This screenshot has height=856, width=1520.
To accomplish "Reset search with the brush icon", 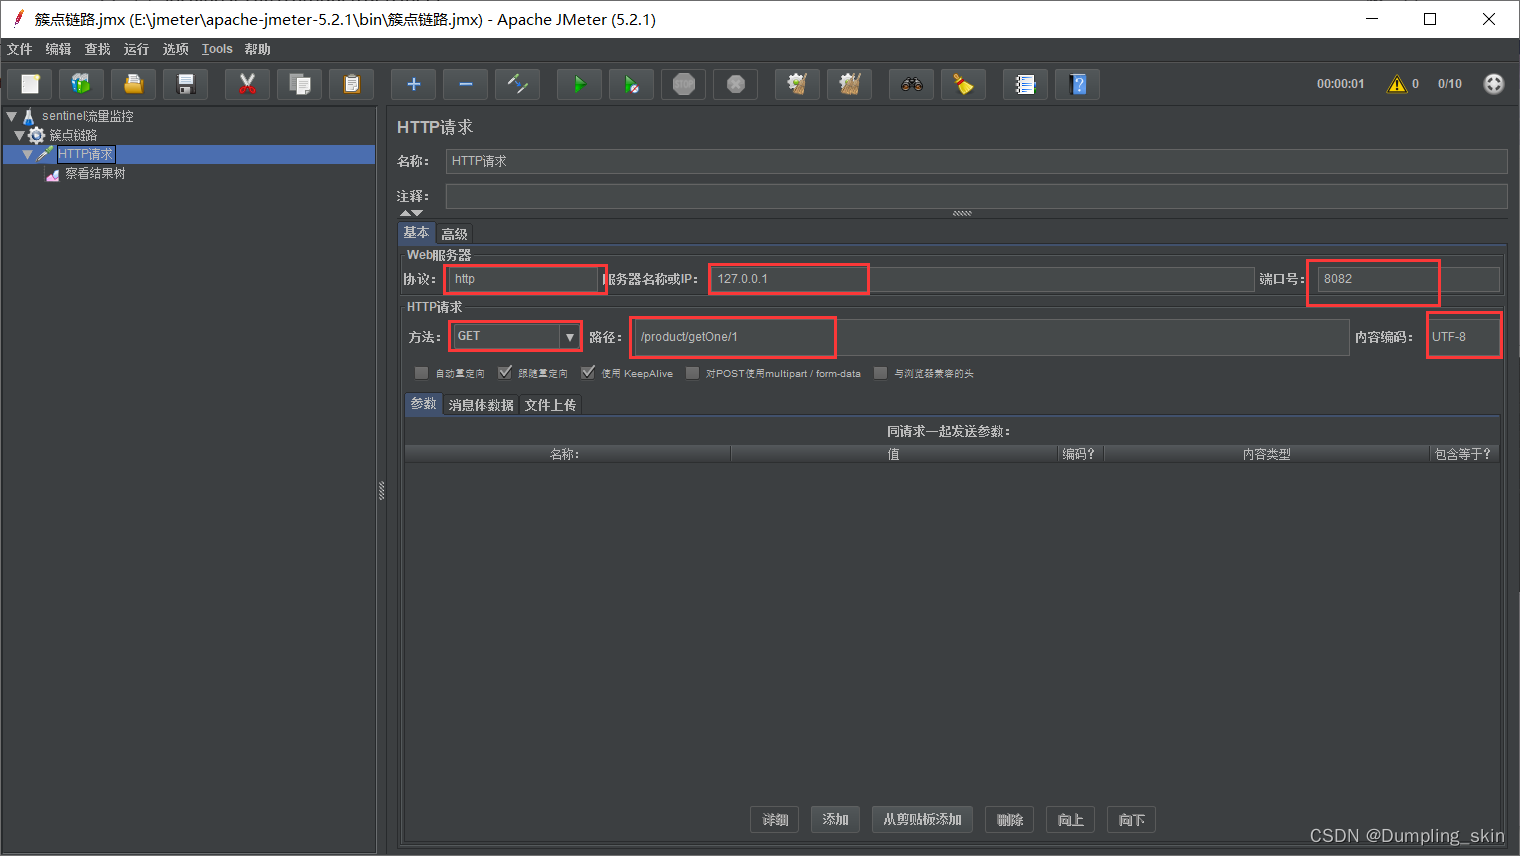I will click(963, 84).
